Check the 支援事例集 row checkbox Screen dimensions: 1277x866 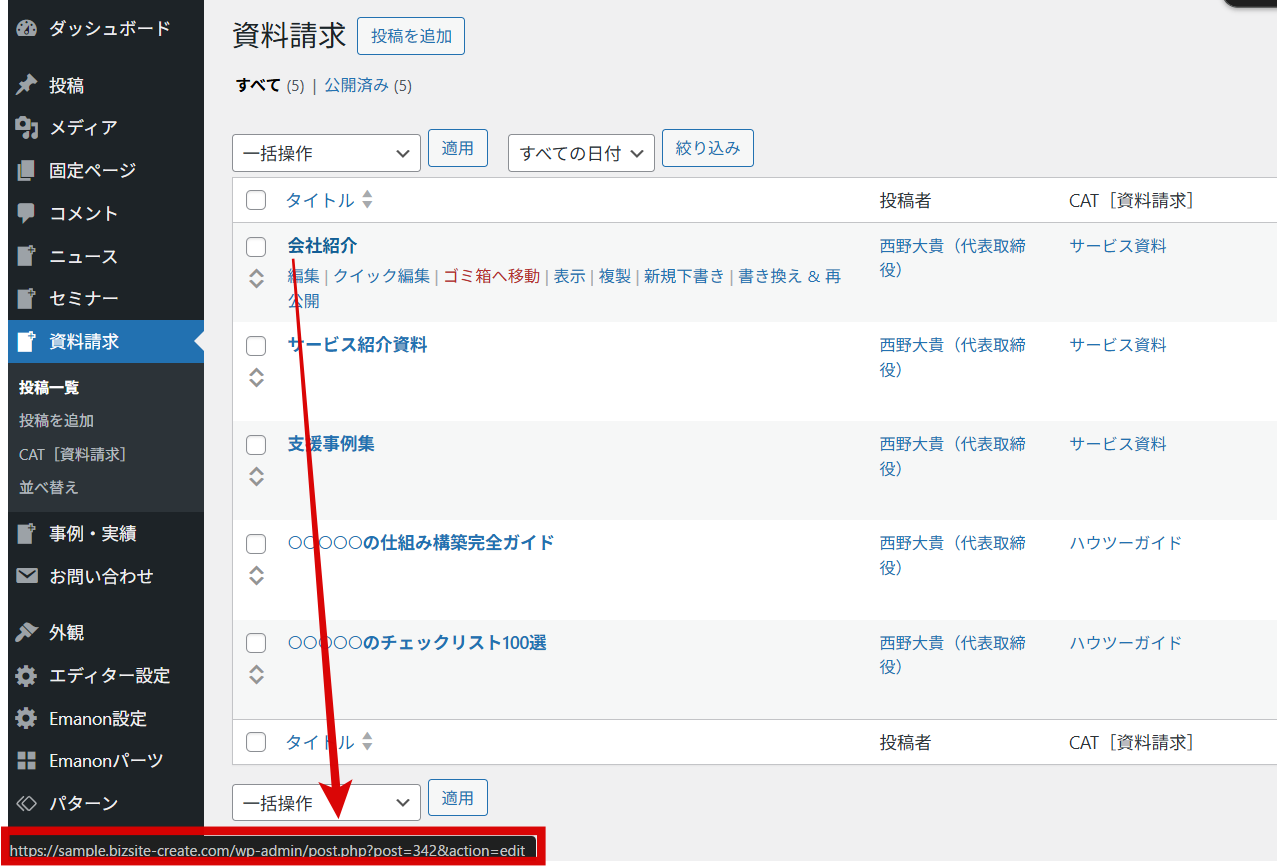(x=256, y=445)
